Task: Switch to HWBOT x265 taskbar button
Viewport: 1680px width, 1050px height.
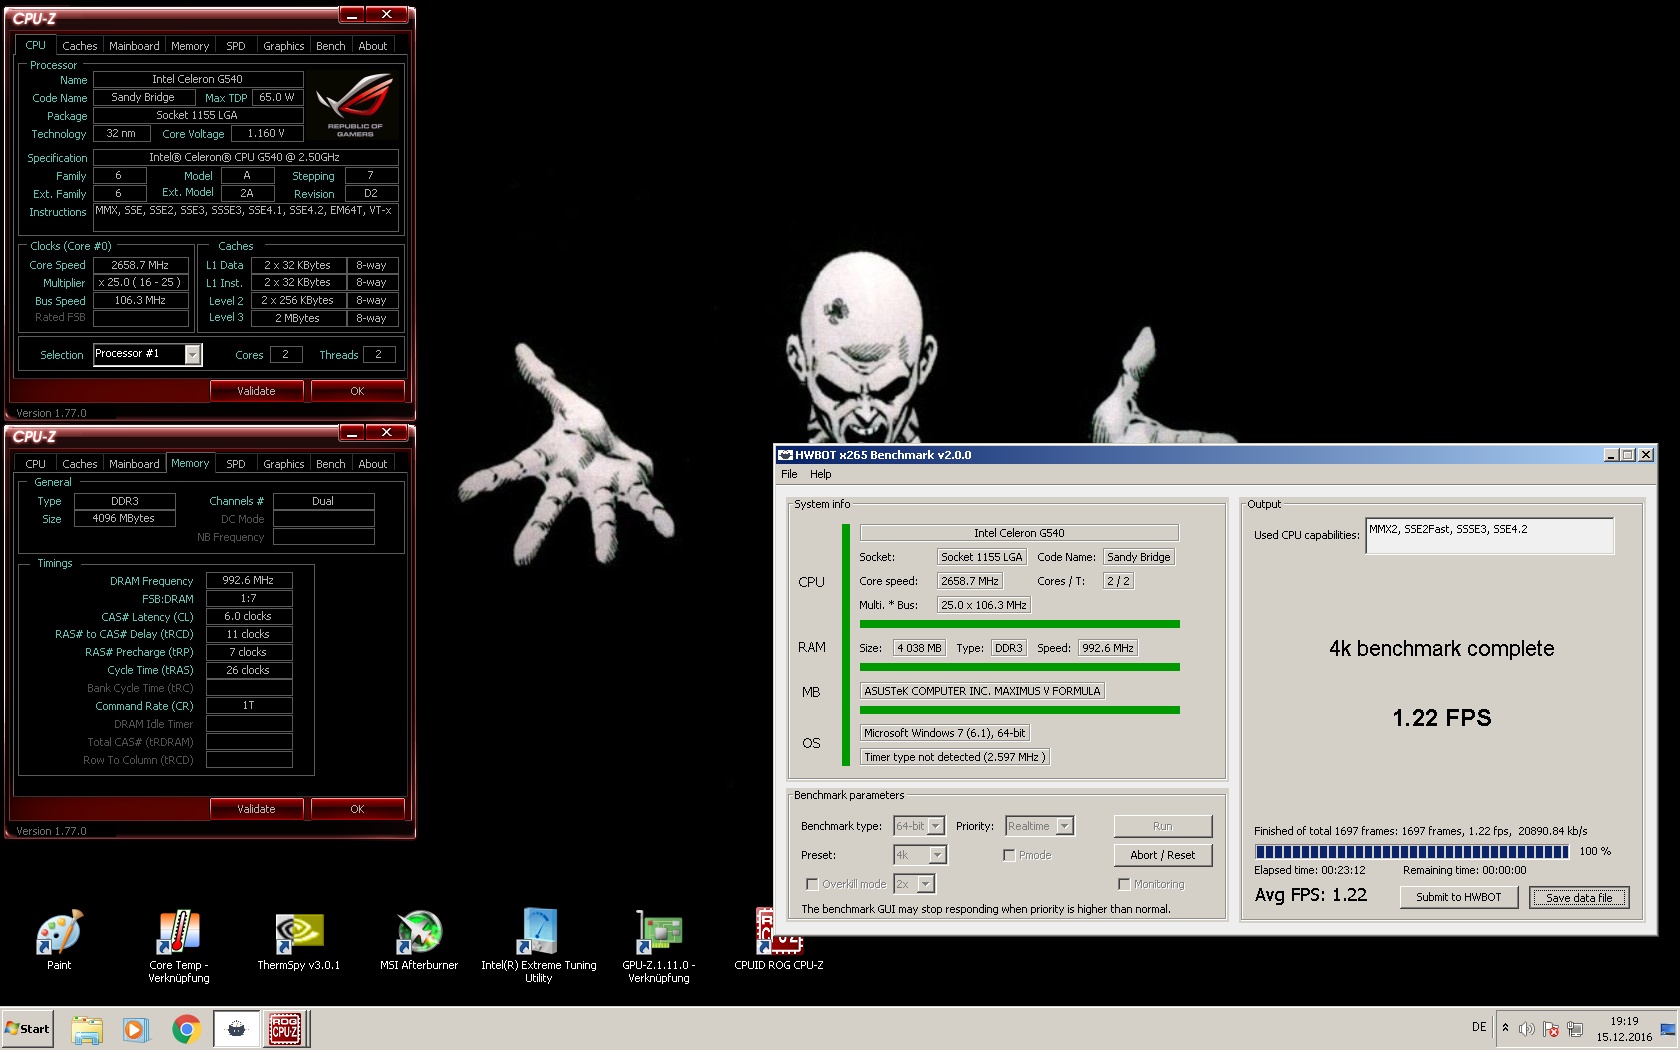Action: (237, 1029)
